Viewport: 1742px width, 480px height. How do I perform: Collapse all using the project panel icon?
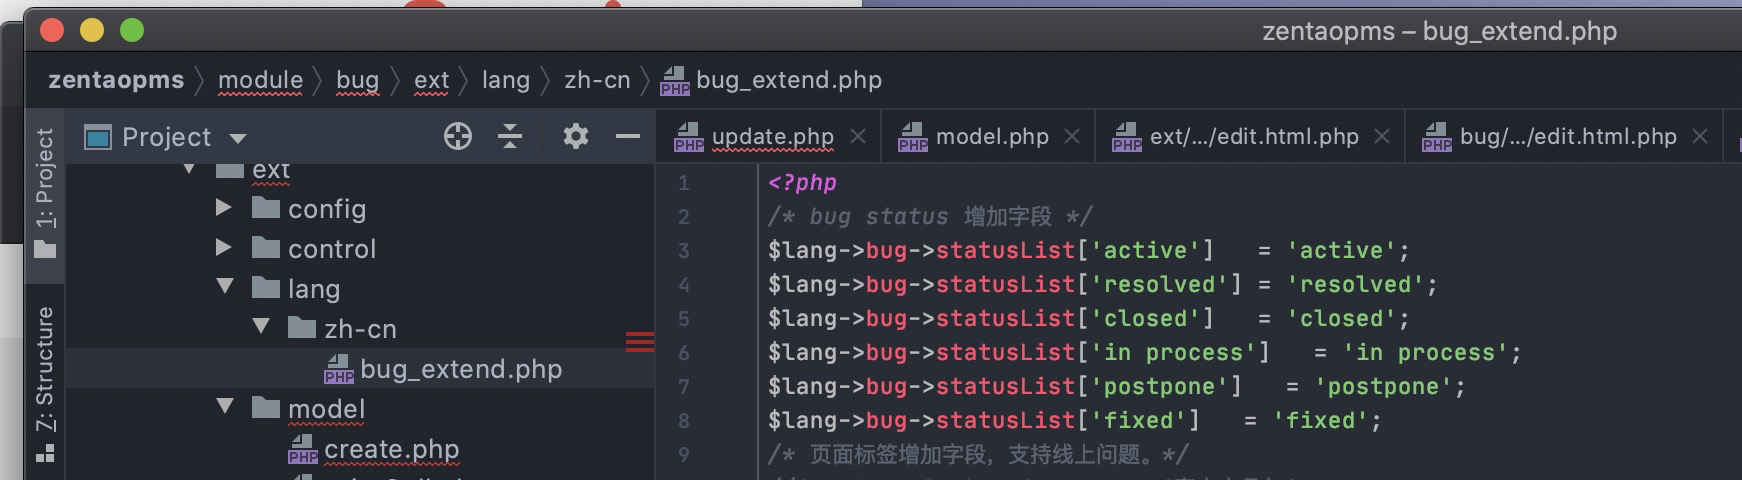(510, 136)
